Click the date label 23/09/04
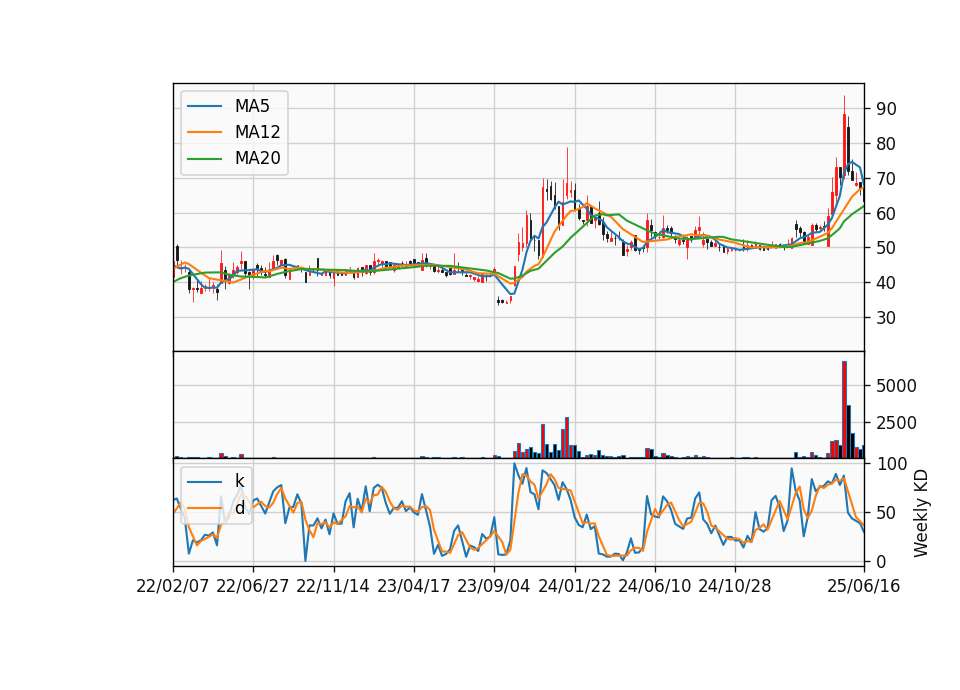The image size is (960, 690). point(493,586)
